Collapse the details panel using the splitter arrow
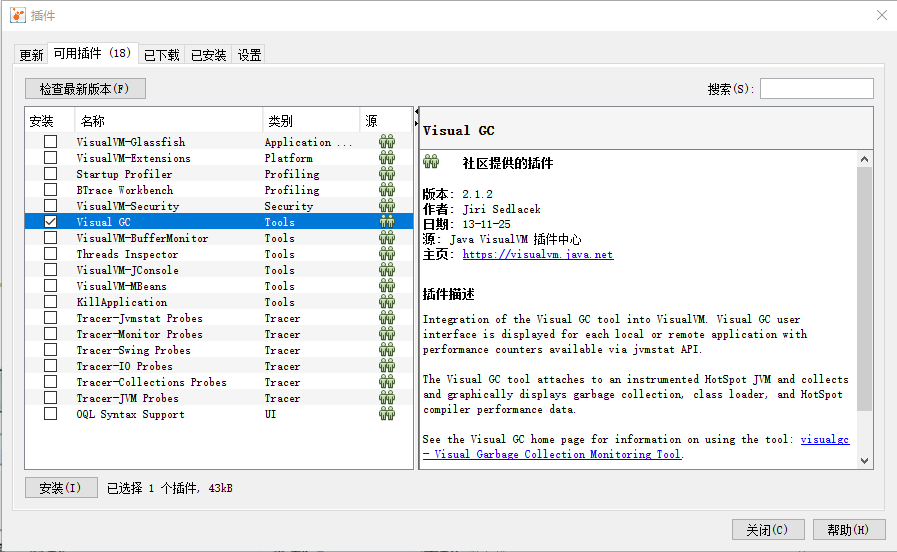This screenshot has width=897, height=552. (416, 122)
